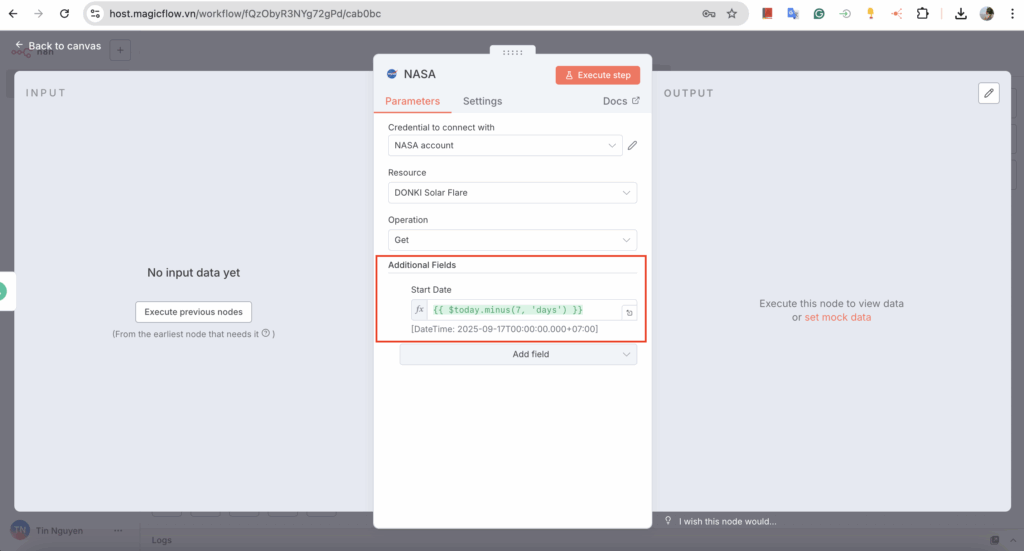This screenshot has width=1024, height=551.
Task: Click the edit output pencil icon
Action: tap(989, 93)
